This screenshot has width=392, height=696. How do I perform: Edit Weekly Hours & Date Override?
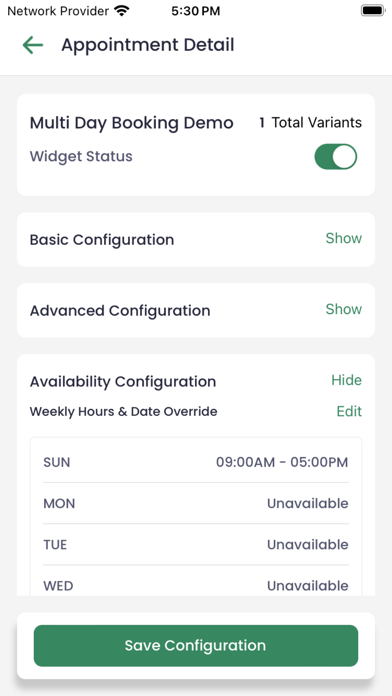pos(349,411)
